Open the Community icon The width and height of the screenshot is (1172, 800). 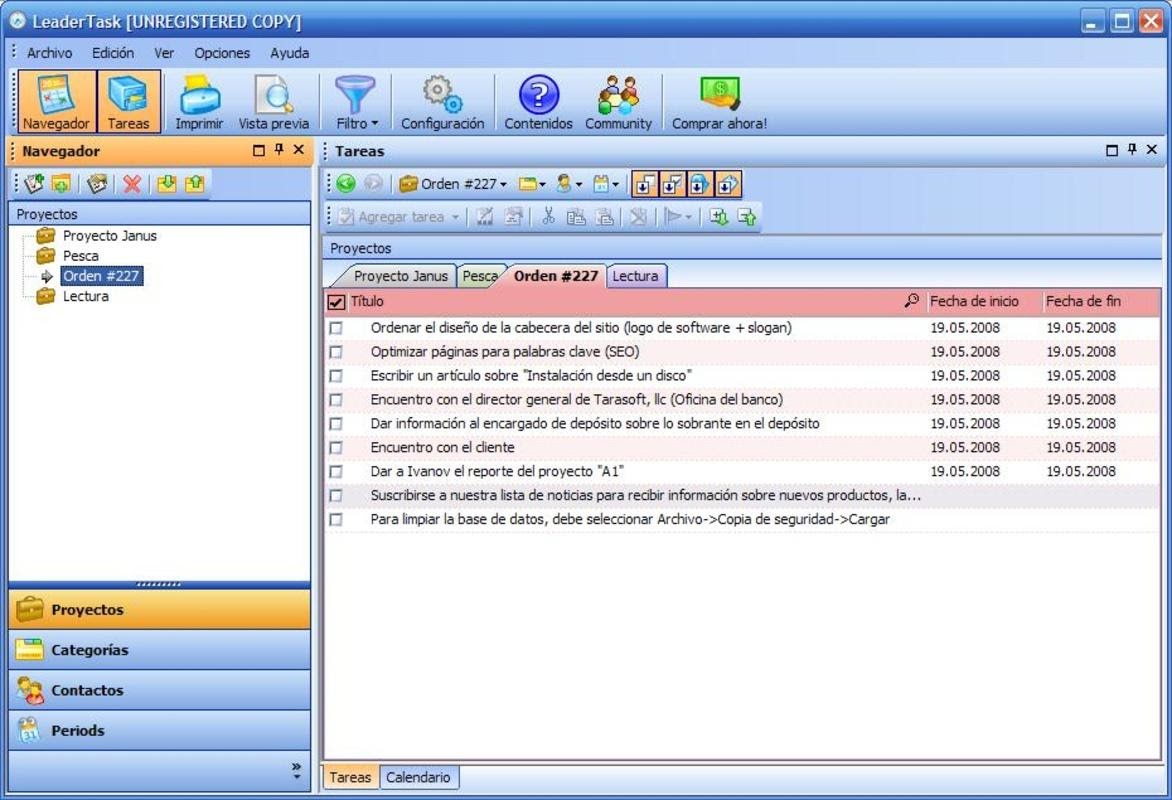pos(618,102)
